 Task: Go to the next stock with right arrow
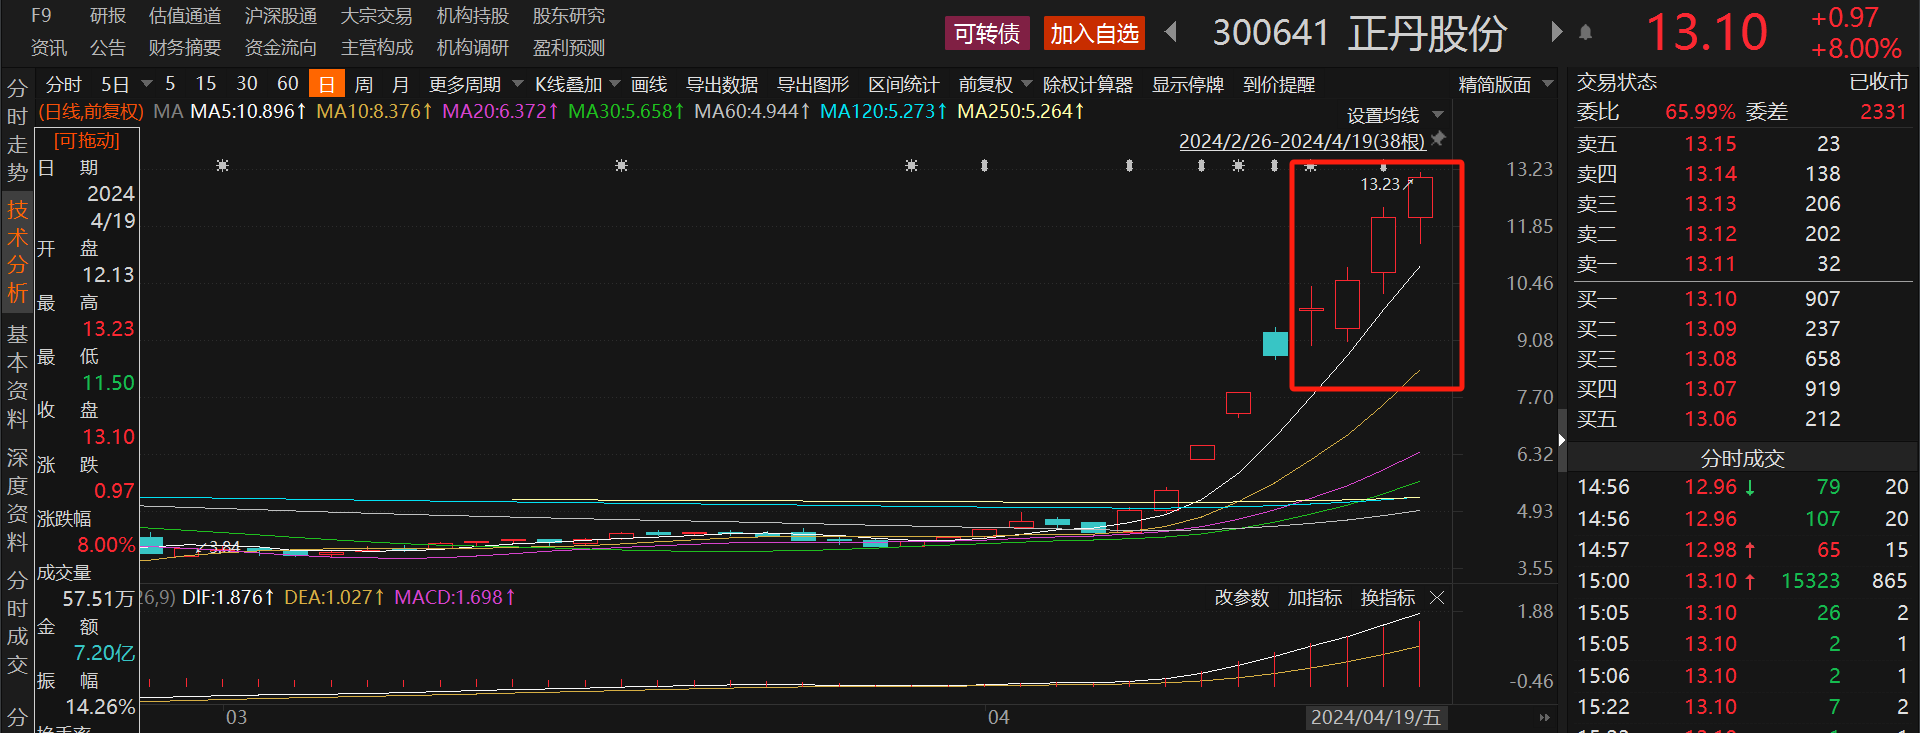tap(1556, 32)
